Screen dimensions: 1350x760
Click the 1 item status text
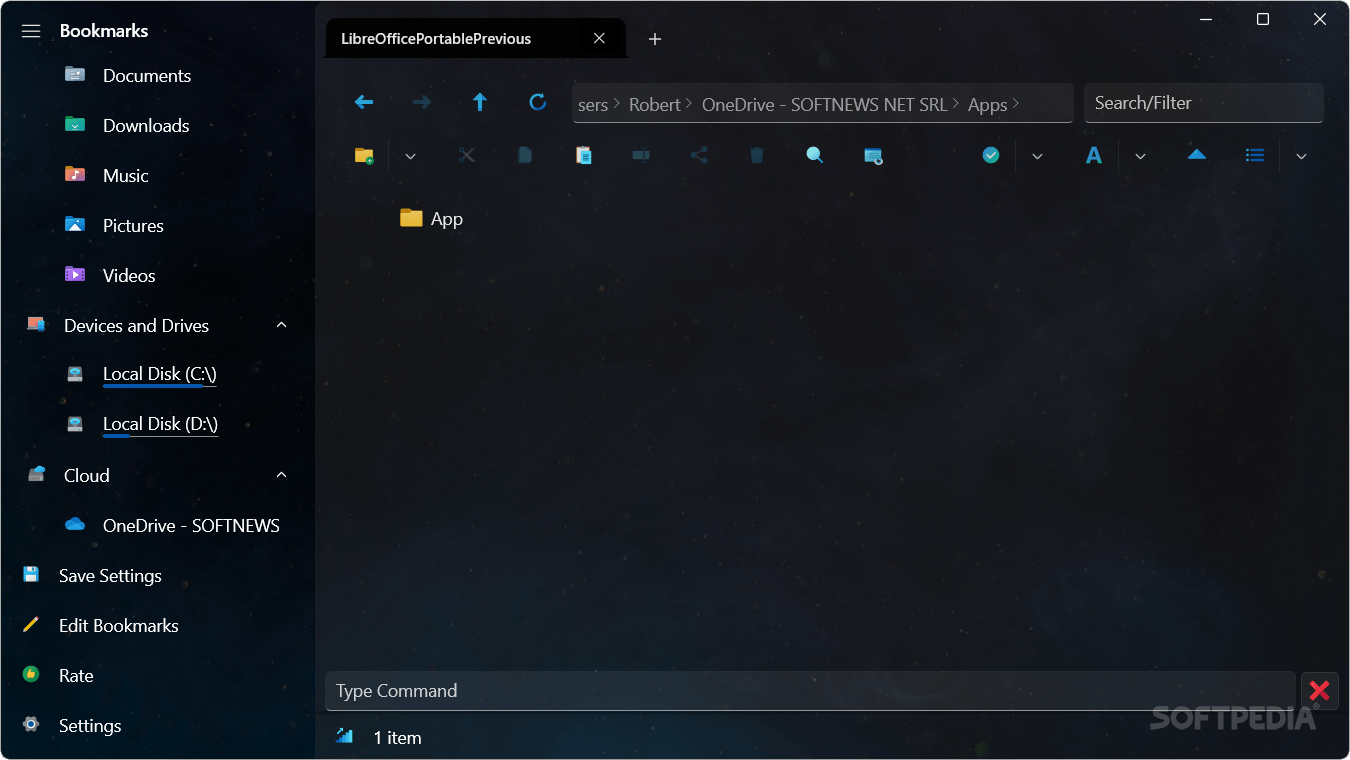pyautogui.click(x=397, y=738)
